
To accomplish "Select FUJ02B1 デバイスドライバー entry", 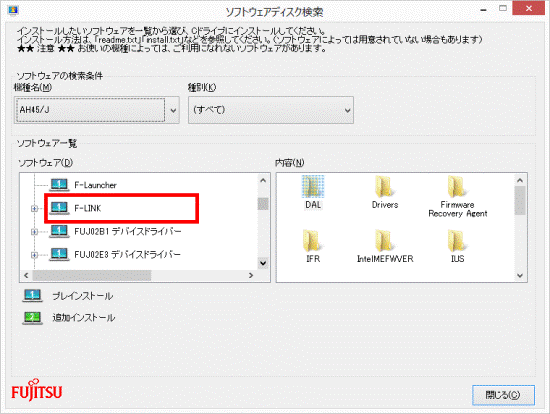I will 128,232.
